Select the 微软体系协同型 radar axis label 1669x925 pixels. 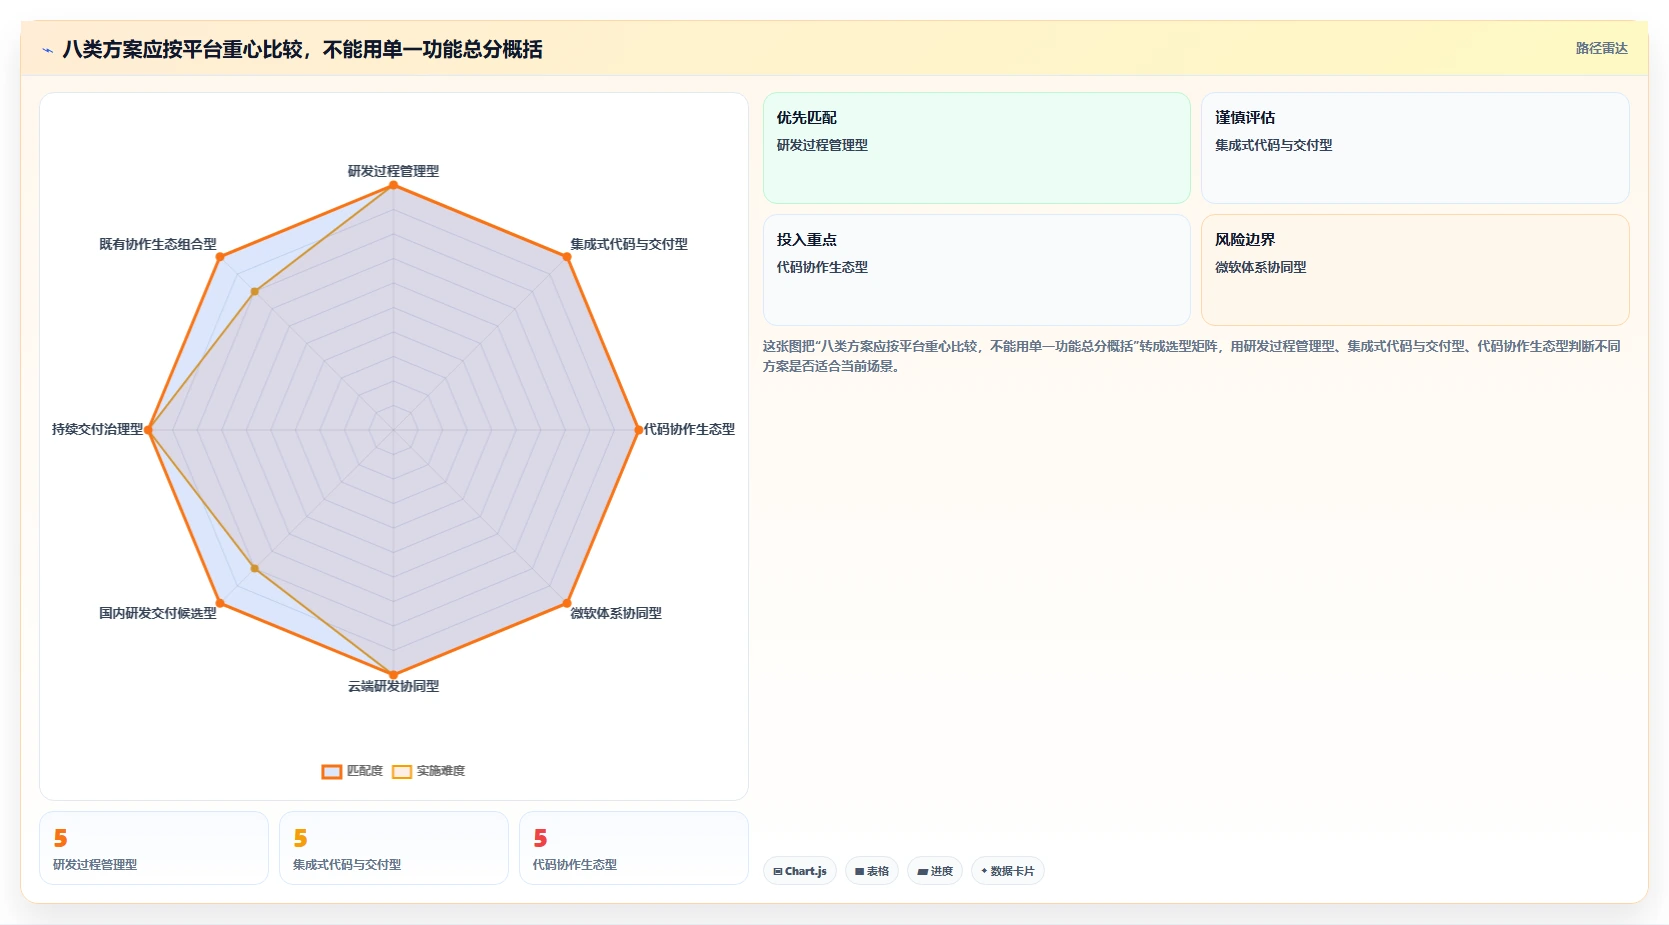click(616, 613)
